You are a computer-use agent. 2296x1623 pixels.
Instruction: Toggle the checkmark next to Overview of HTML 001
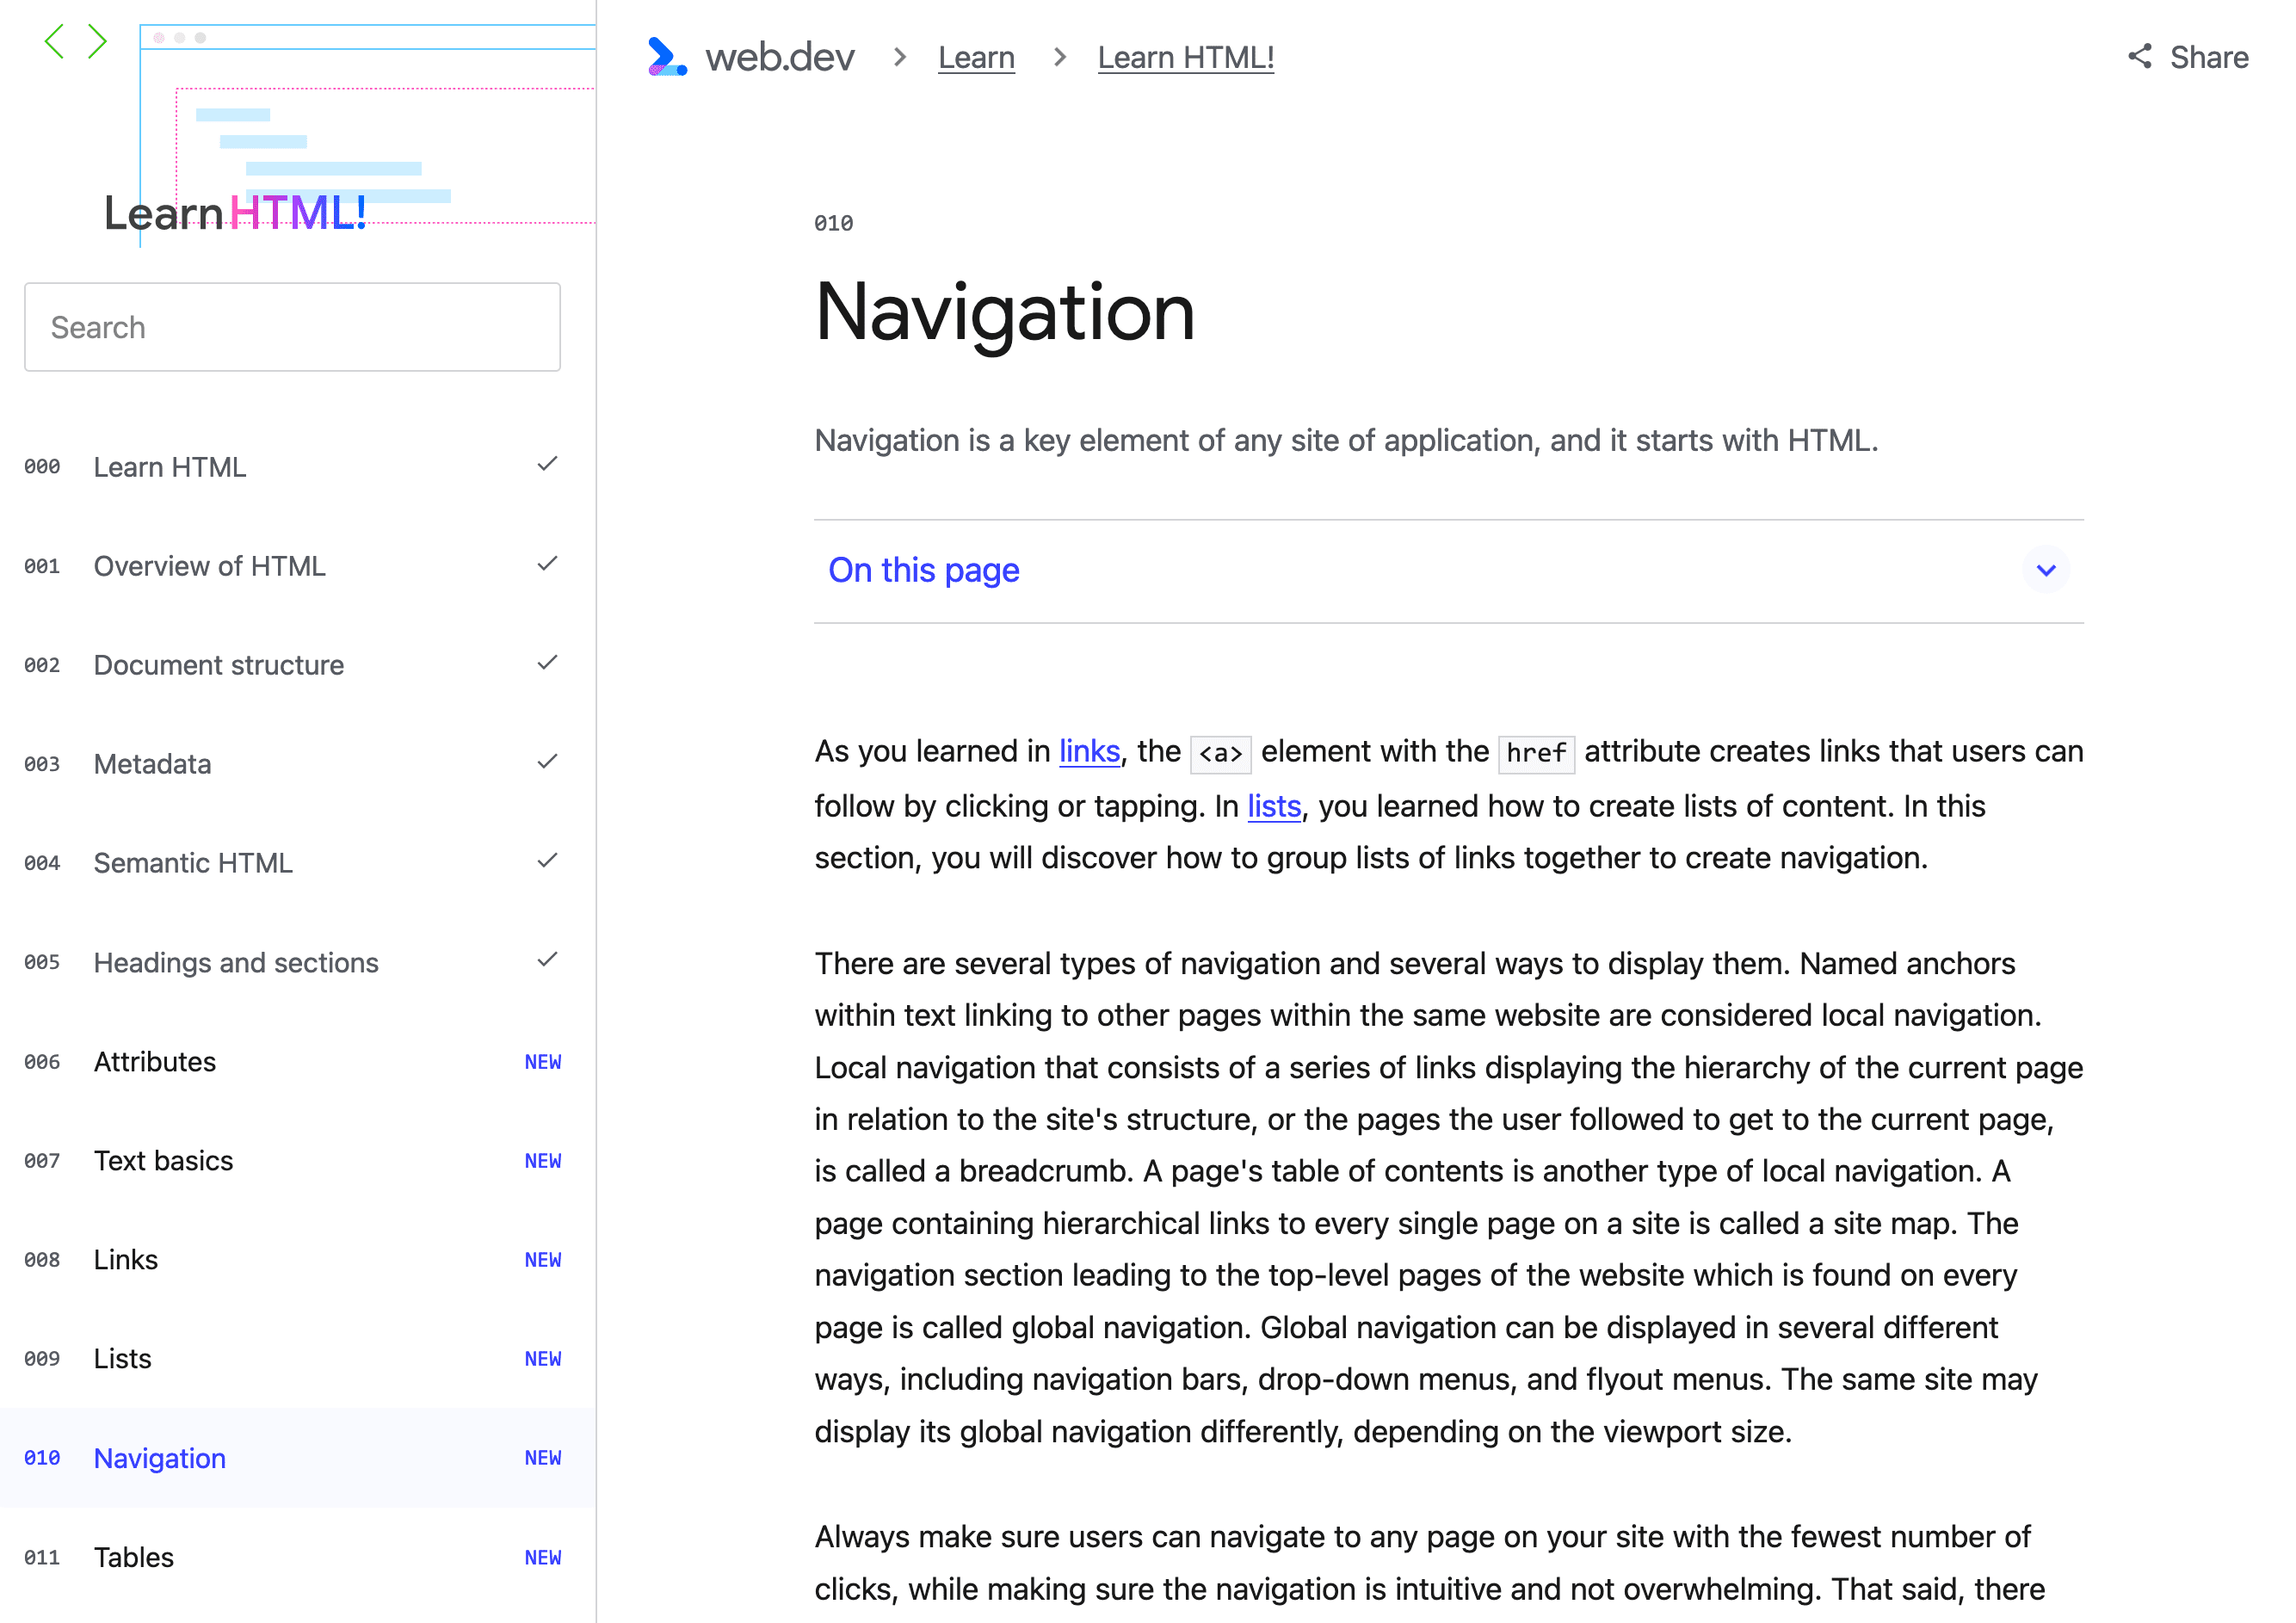(x=545, y=564)
